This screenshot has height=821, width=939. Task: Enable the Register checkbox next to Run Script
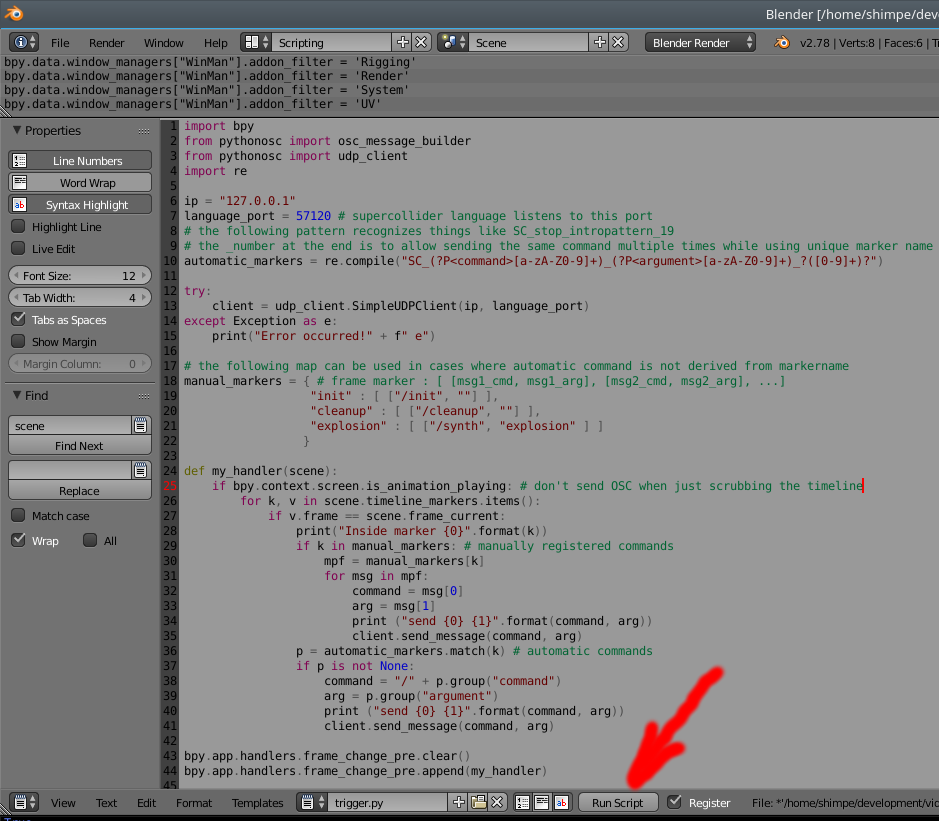[672, 801]
